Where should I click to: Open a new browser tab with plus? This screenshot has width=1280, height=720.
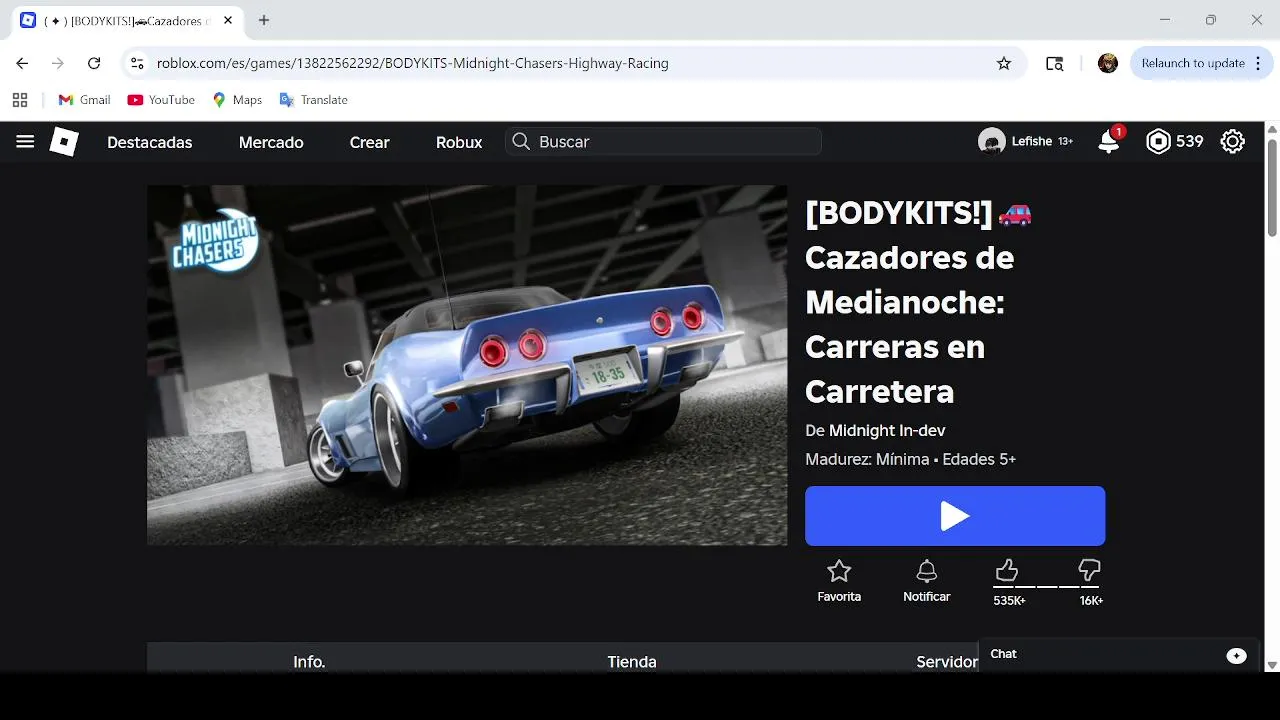264,20
